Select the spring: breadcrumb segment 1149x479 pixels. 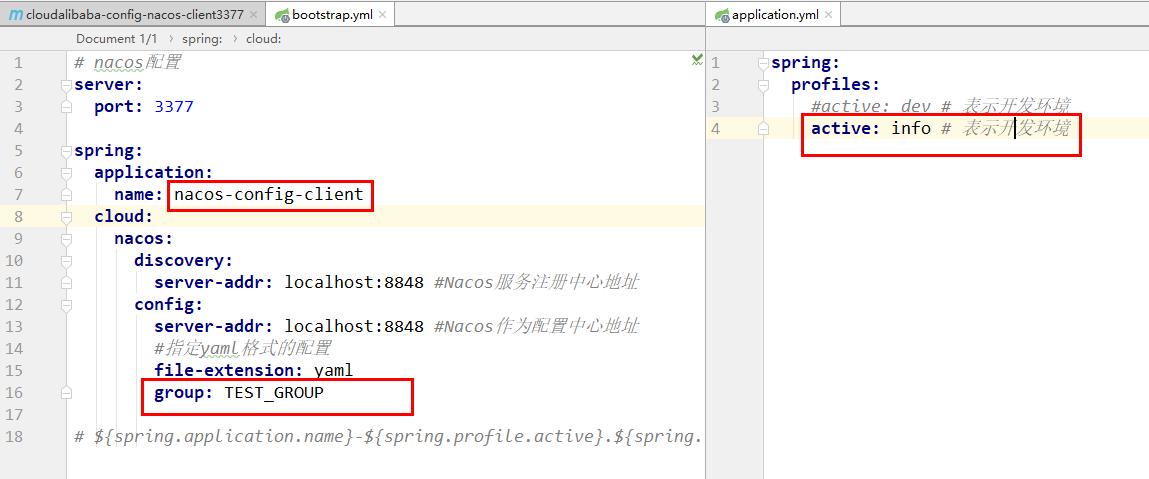pyautogui.click(x=202, y=39)
